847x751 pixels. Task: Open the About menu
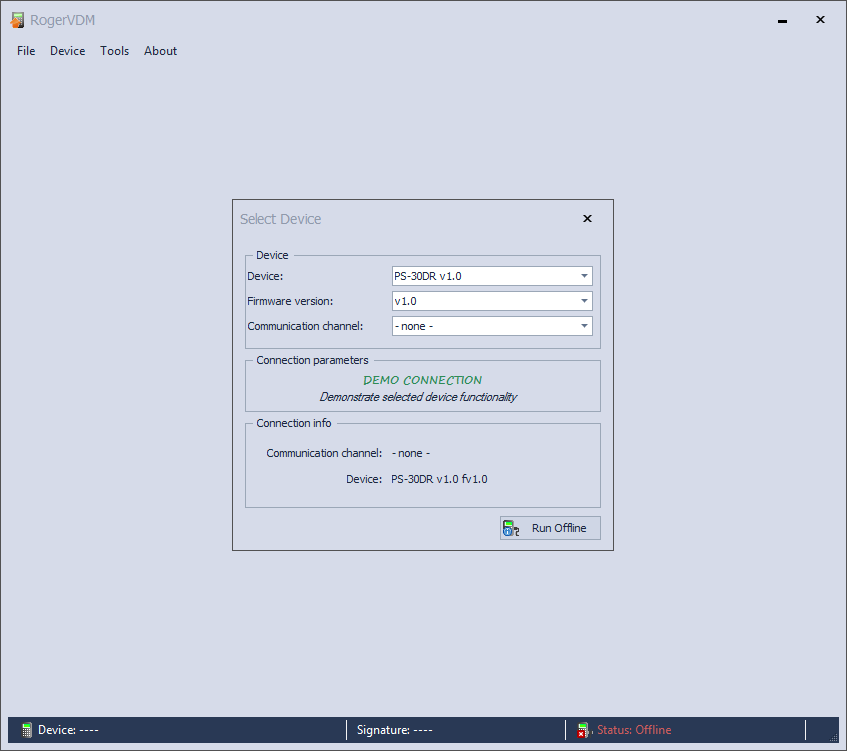[160, 51]
